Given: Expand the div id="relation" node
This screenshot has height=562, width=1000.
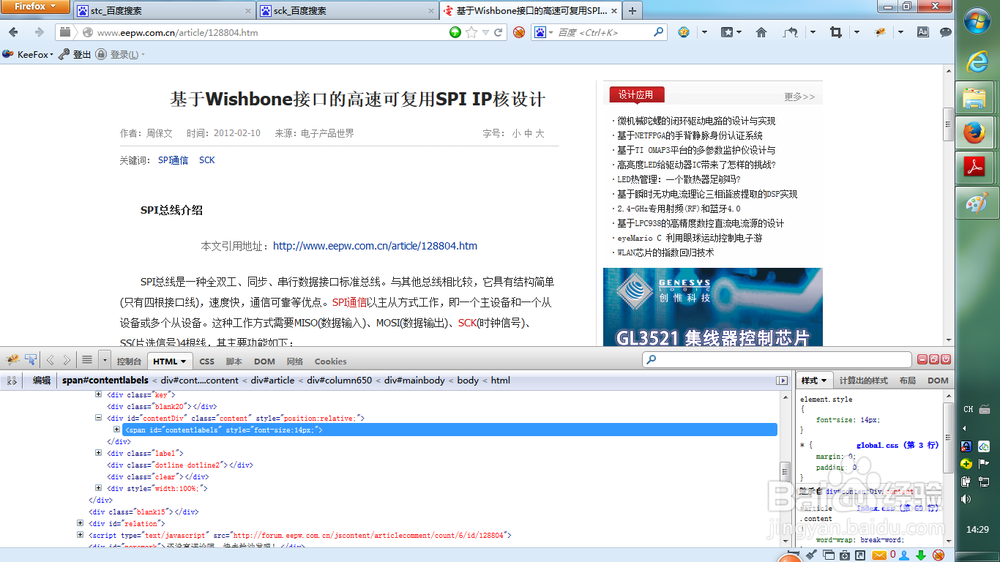Looking at the screenshot, I should point(80,523).
